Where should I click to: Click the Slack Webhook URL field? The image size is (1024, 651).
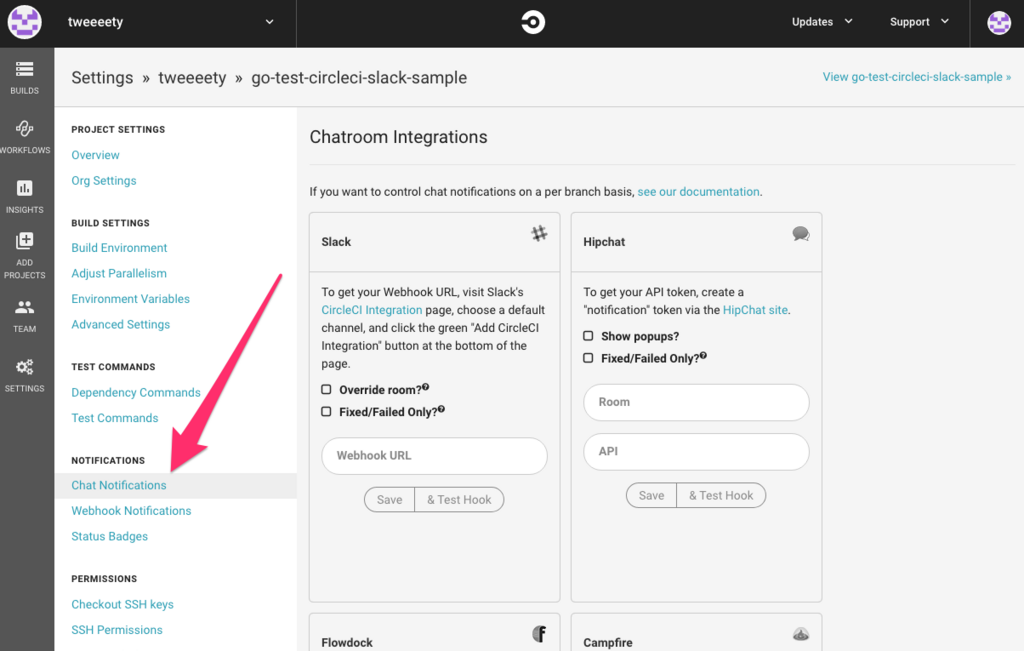(x=434, y=456)
